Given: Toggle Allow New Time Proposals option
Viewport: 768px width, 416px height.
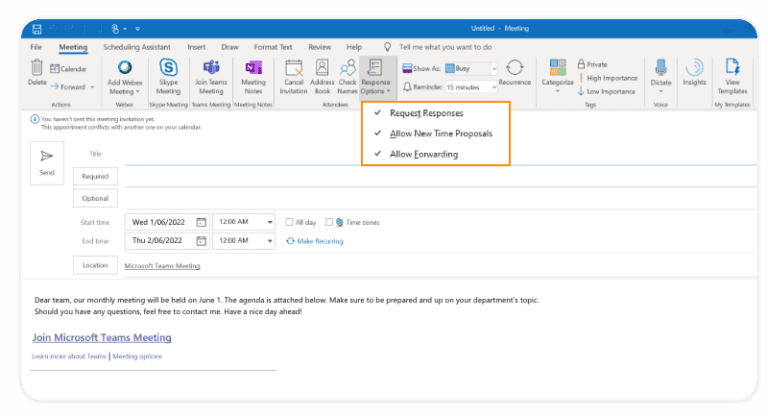Looking at the screenshot, I should [x=436, y=133].
